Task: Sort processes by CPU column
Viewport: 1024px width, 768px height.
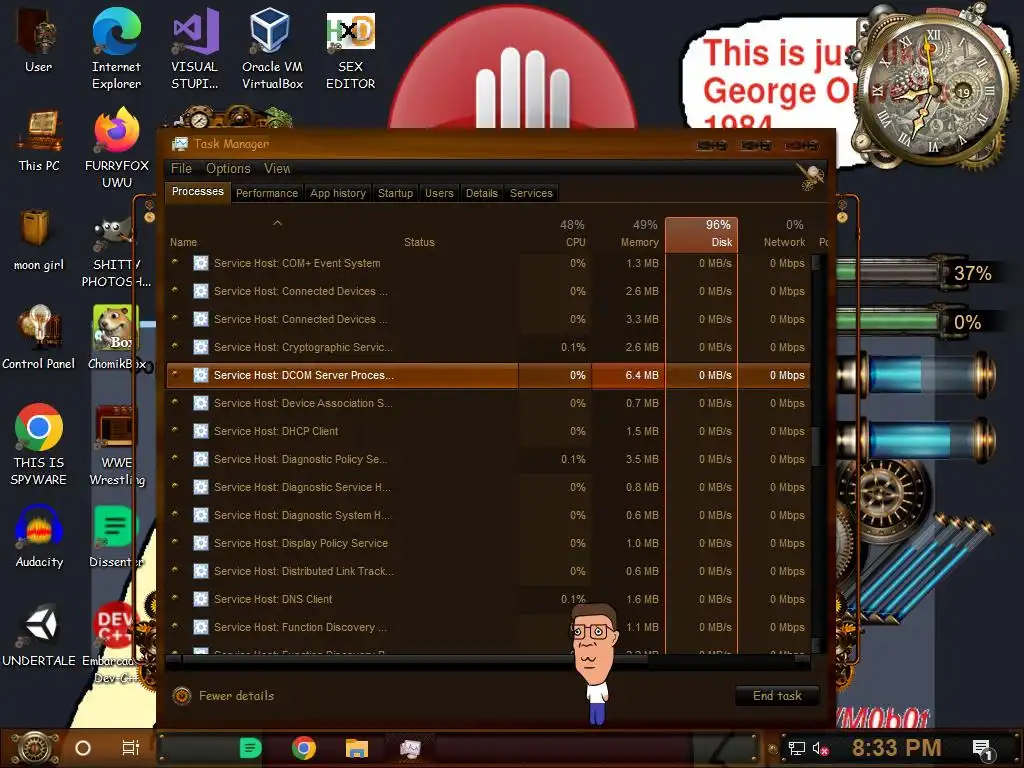Action: [556, 234]
